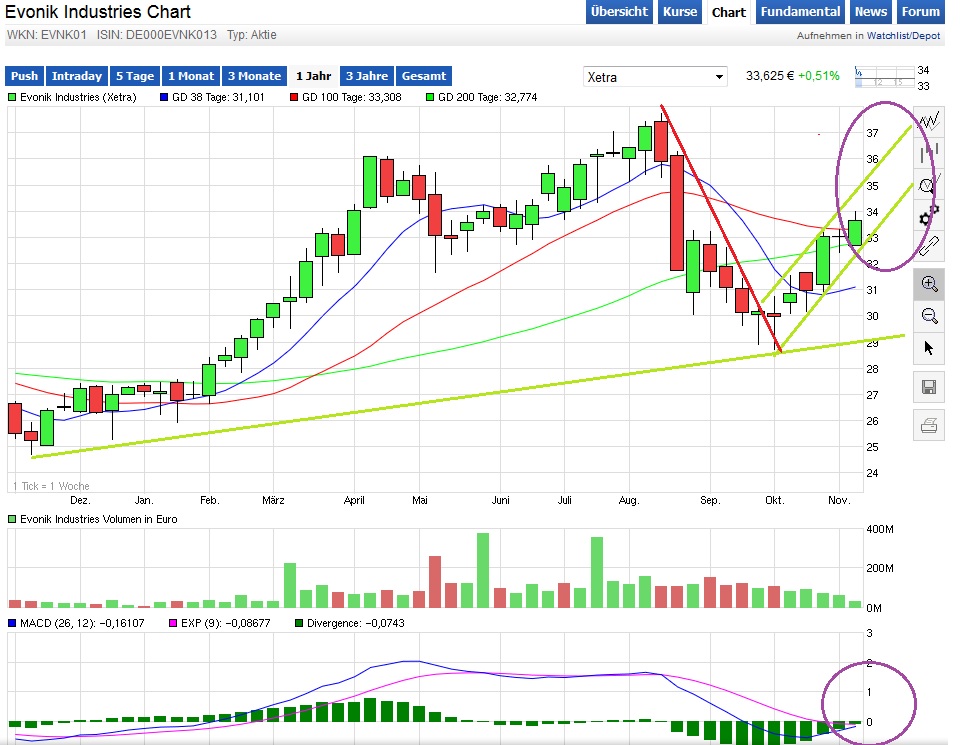Select the arrow pointer tool
The width and height of the screenshot is (960, 745).
[x=929, y=348]
